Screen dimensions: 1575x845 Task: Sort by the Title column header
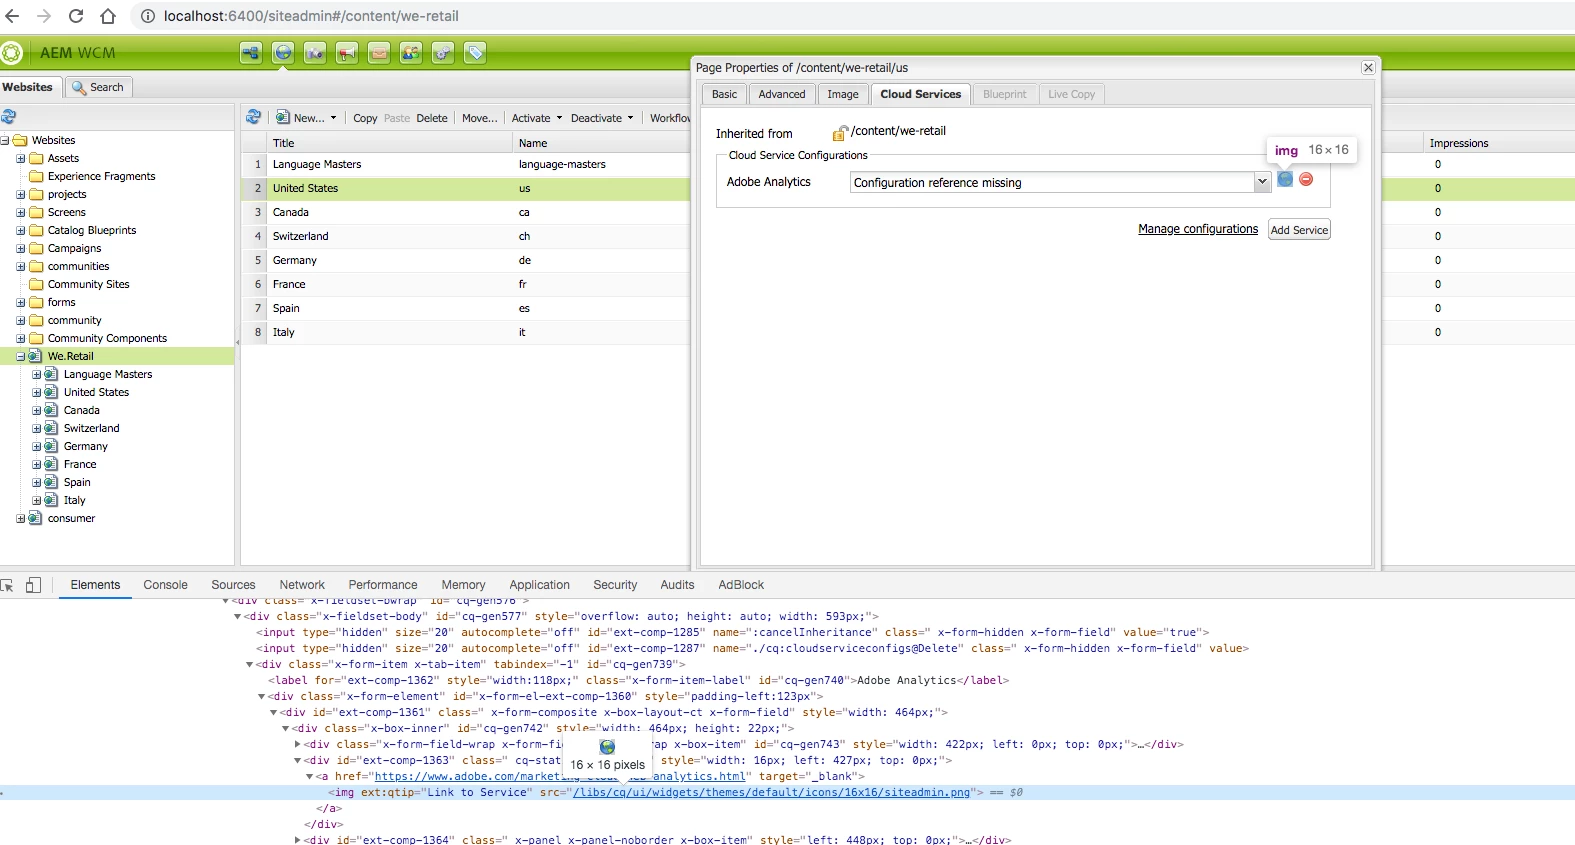pyautogui.click(x=390, y=143)
